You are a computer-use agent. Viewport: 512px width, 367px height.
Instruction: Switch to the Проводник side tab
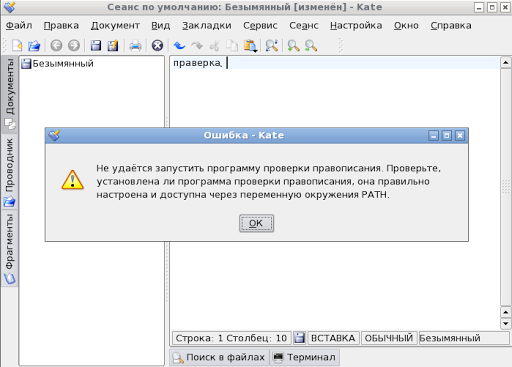[x=10, y=172]
